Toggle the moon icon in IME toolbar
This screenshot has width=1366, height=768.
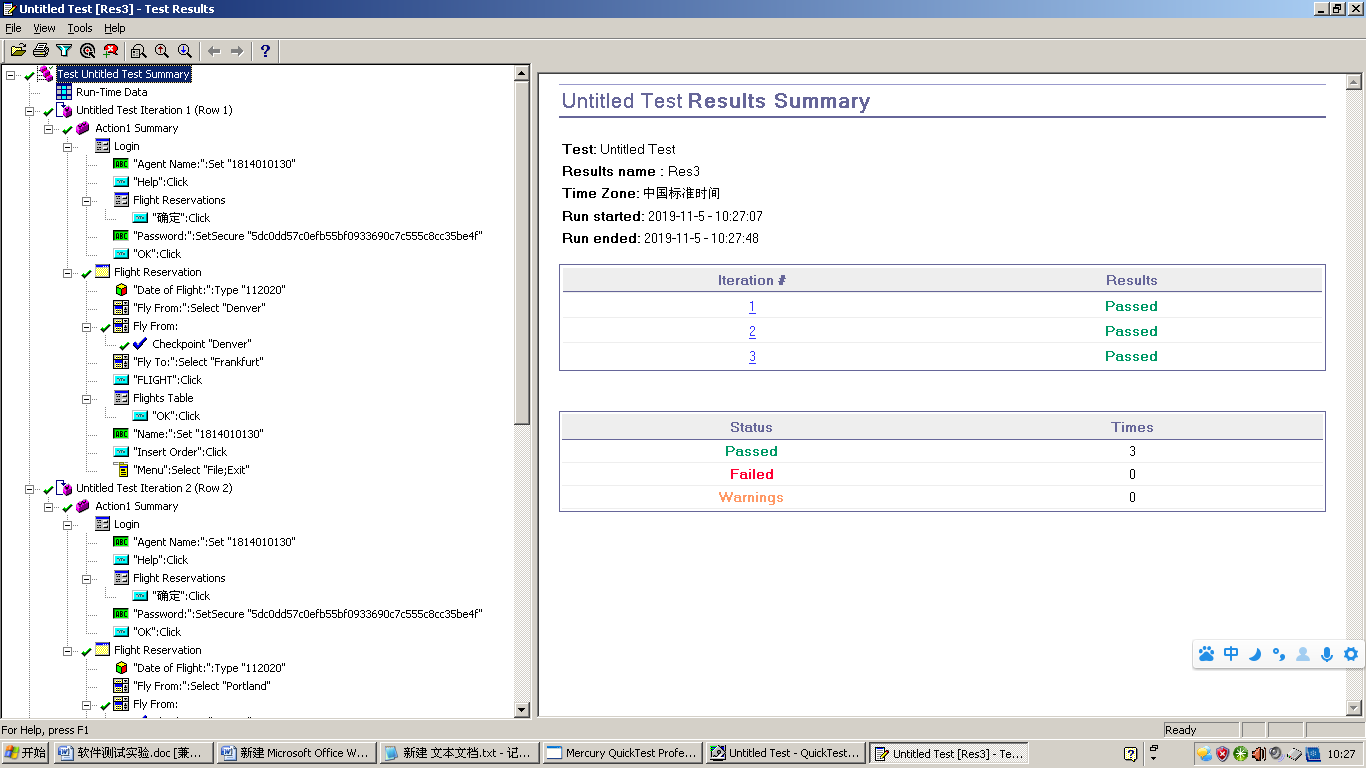click(1255, 654)
